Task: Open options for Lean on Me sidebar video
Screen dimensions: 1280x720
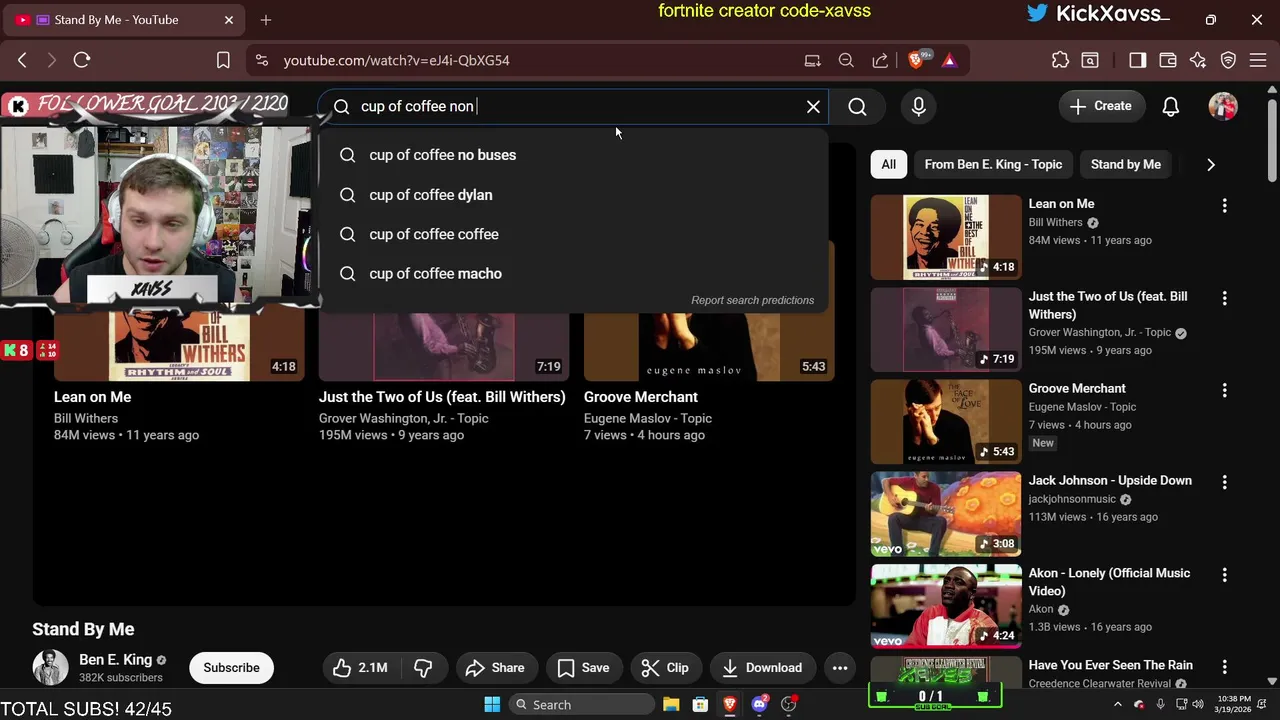Action: (1224, 205)
